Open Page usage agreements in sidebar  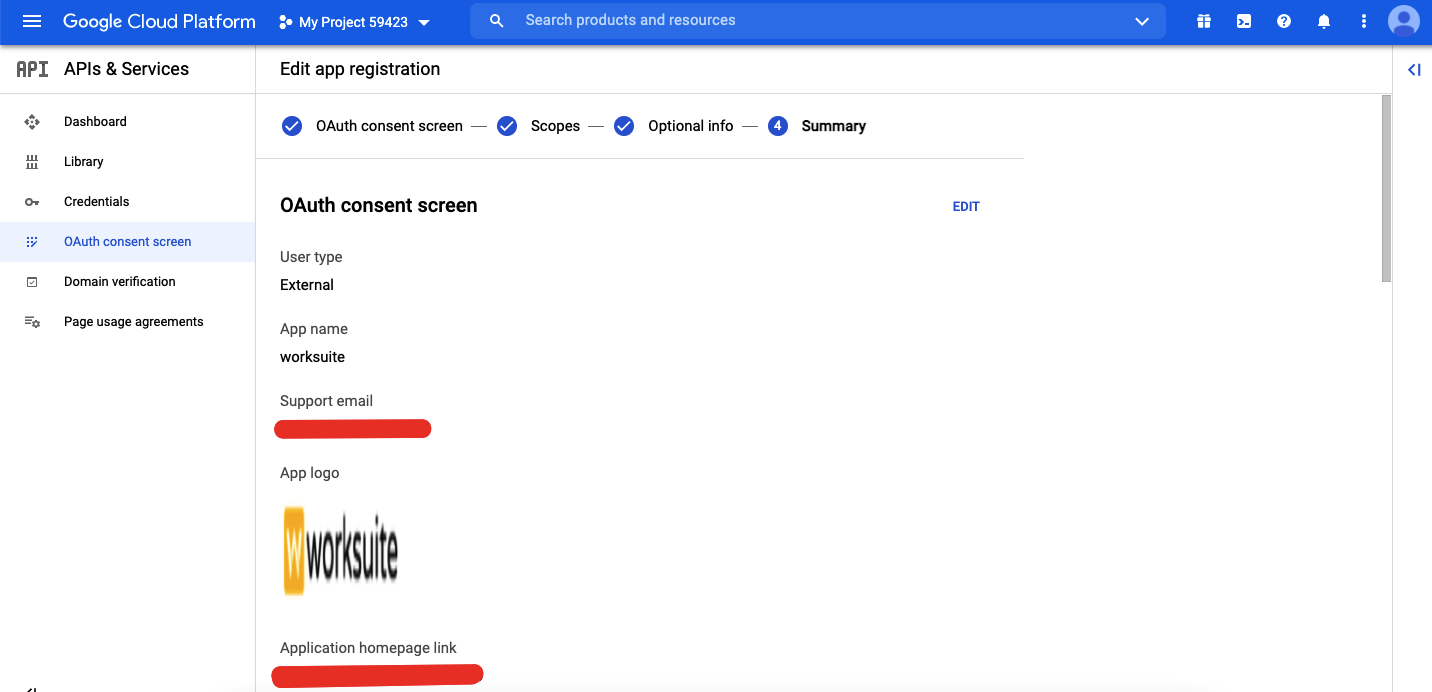click(127, 322)
